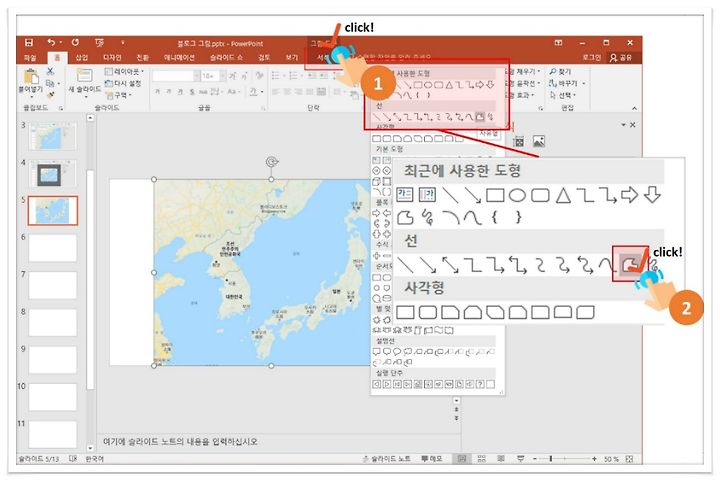Screen dimensions: 720x480
Task: Select the horizontal text box shape in zoomed panel
Action: point(405,195)
